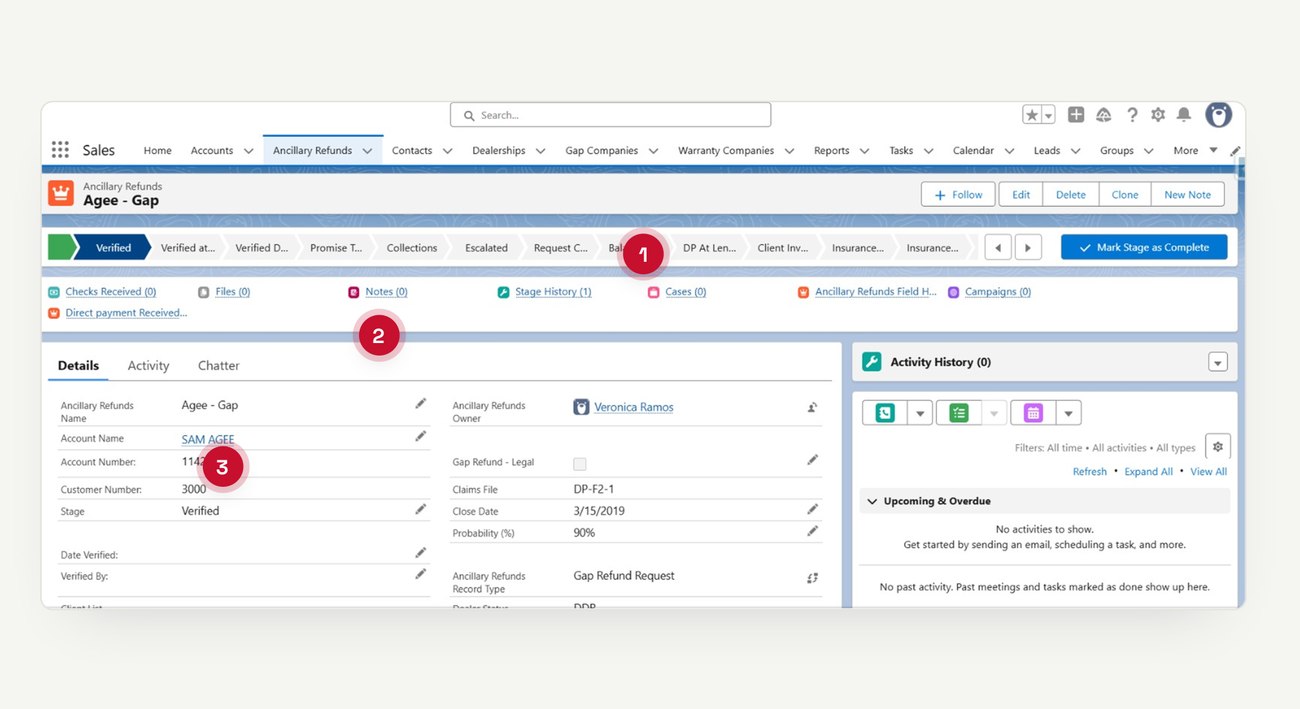Open the Favorites list dropdown arrow
The height and width of the screenshot is (709, 1300).
1048,115
